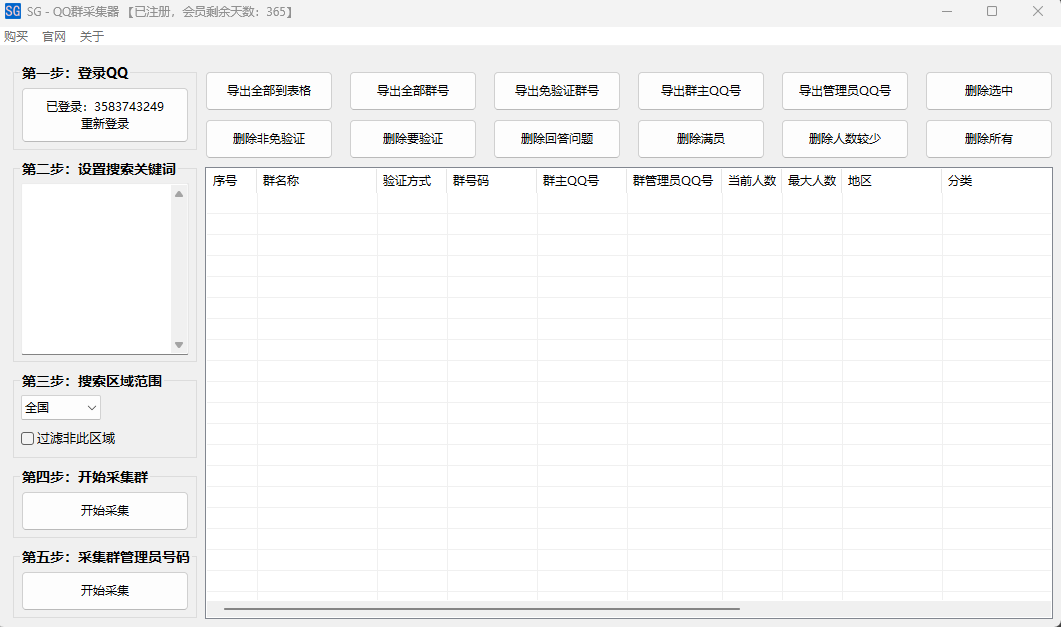Enable the 过滤非此区域 checkbox

tap(28, 438)
